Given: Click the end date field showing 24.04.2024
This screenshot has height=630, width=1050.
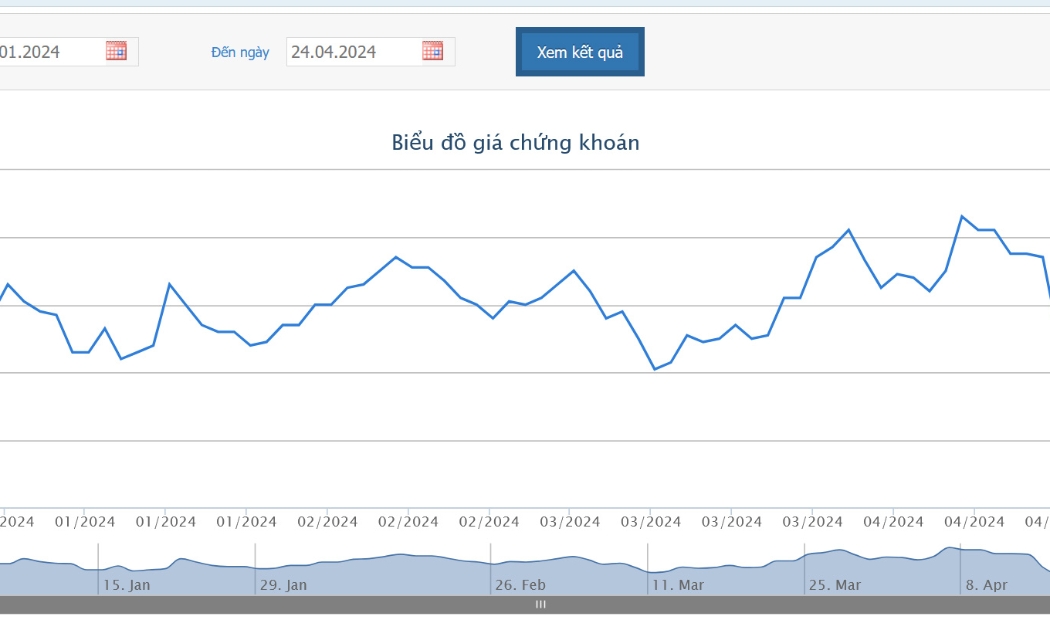Looking at the screenshot, I should (370, 52).
